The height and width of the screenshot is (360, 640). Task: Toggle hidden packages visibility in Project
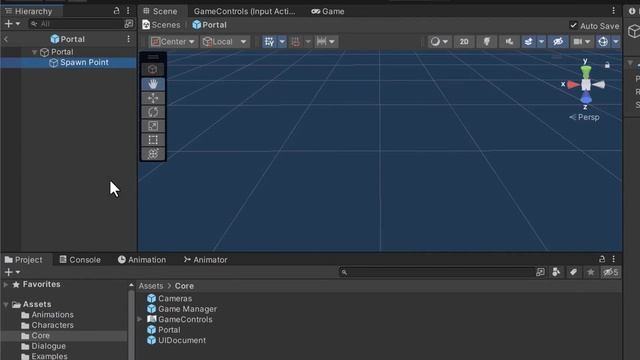(x=611, y=272)
